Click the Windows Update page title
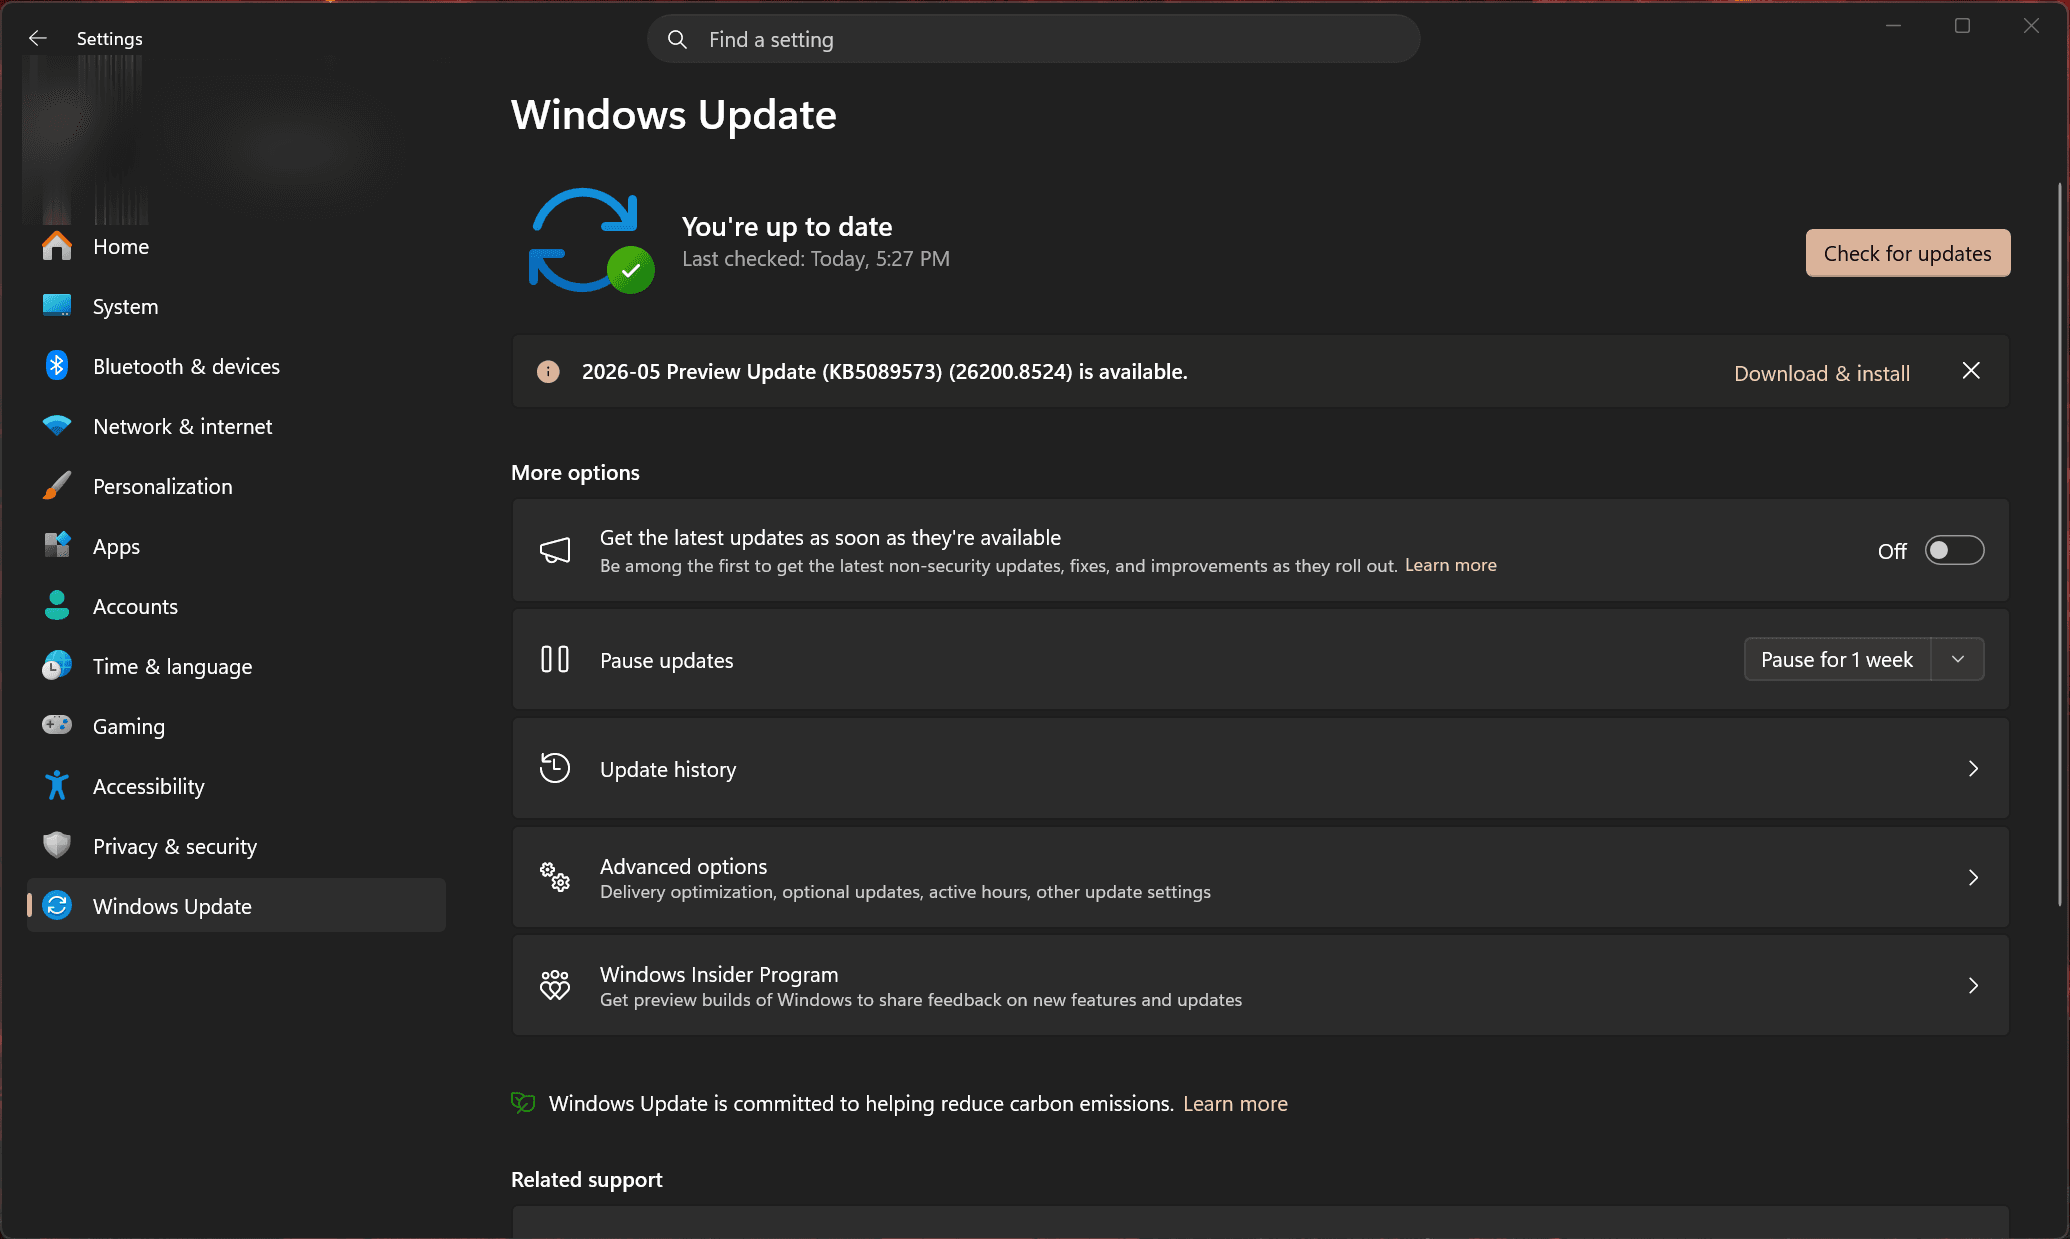Screen dimensions: 2070x1239 click(x=674, y=115)
